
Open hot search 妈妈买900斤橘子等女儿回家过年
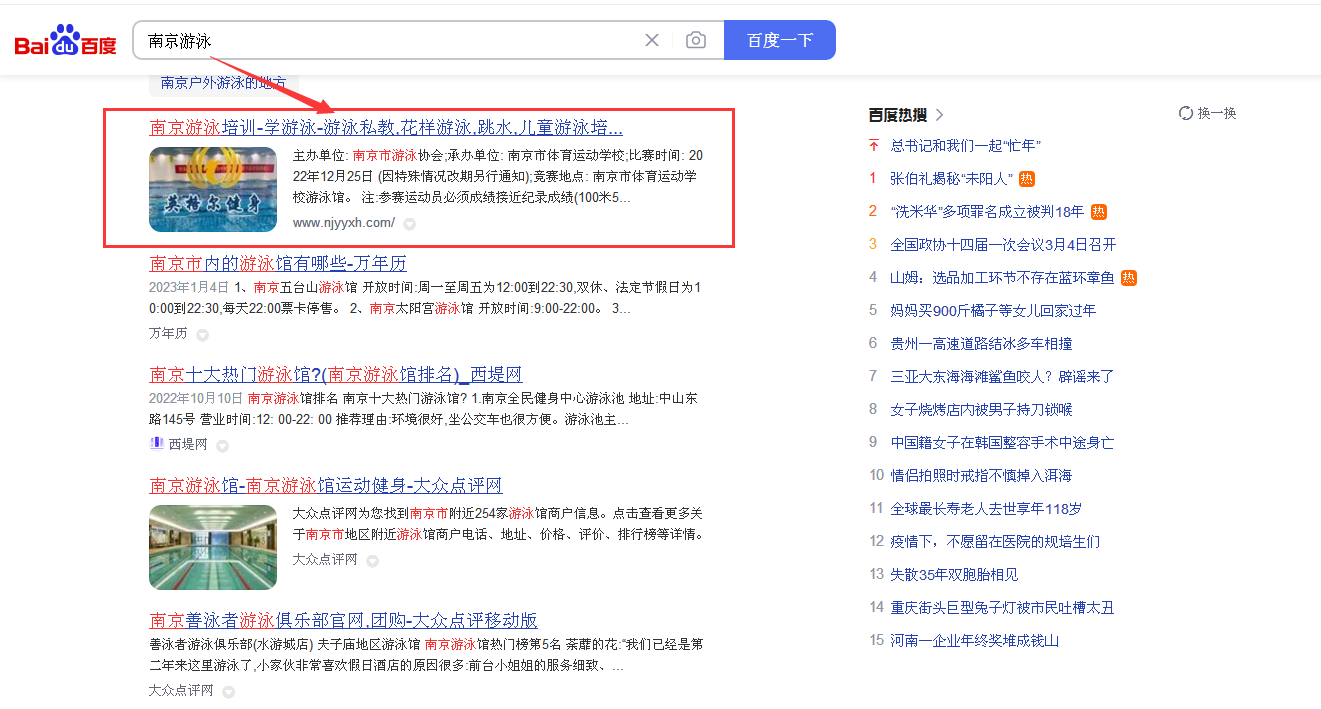993,311
